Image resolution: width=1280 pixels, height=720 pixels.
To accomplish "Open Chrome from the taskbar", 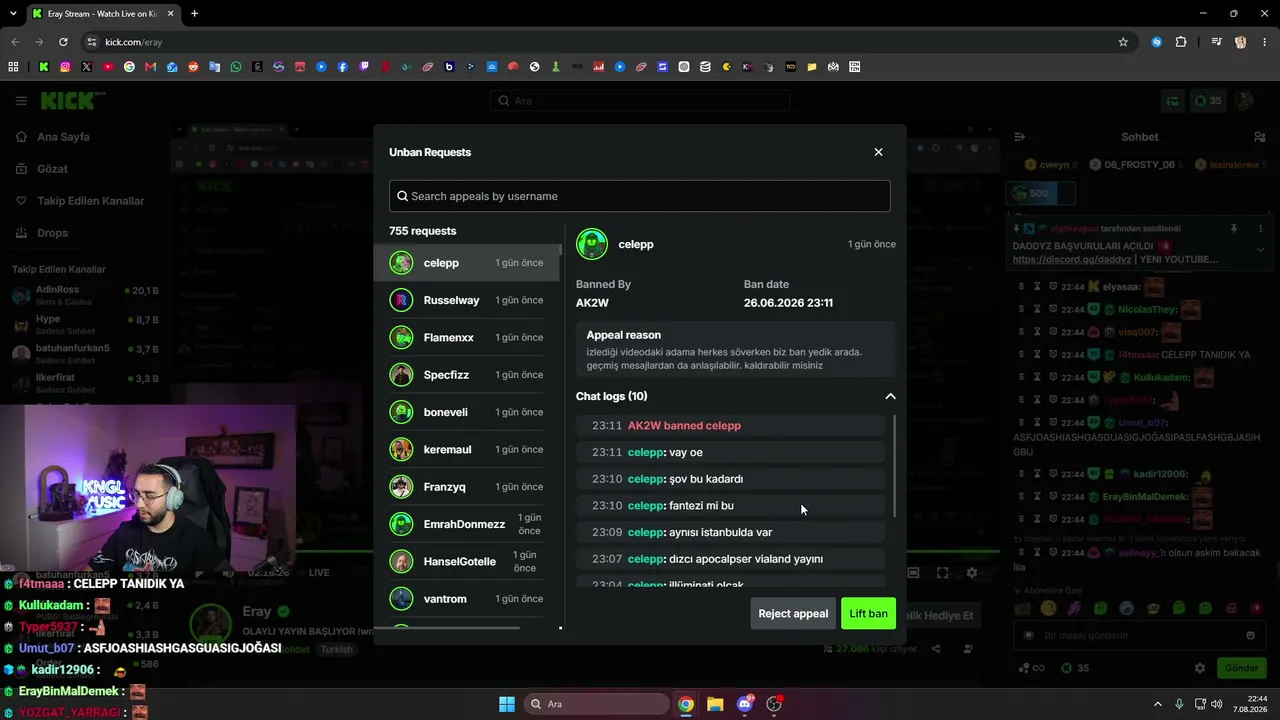I will tap(686, 704).
